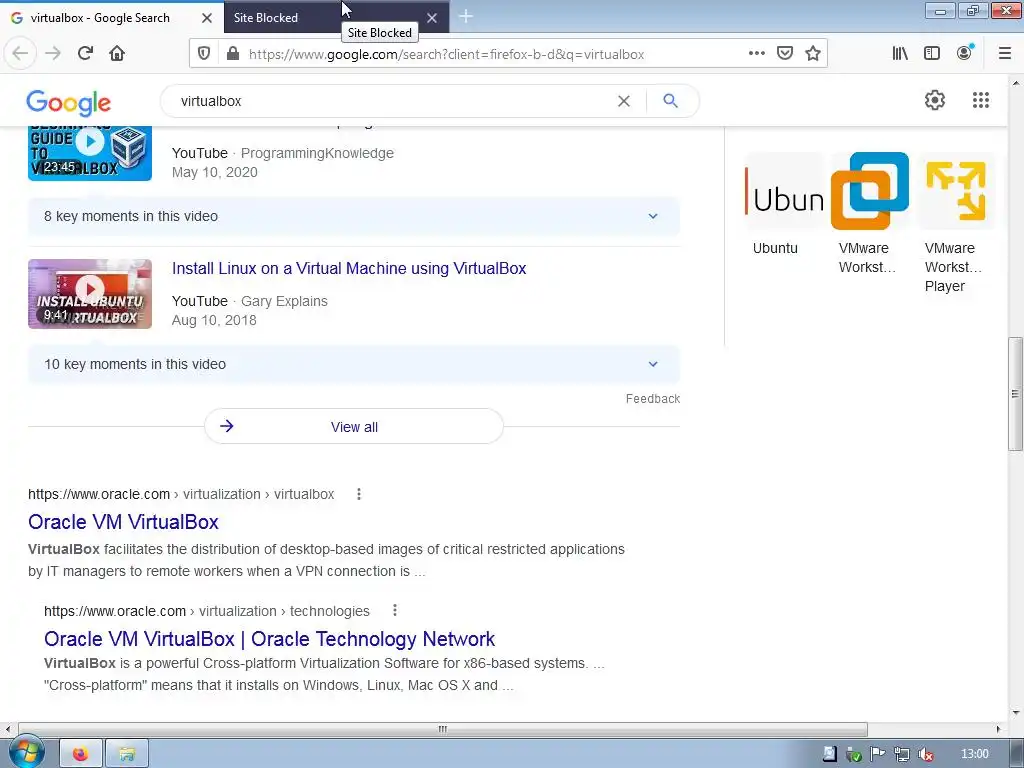Submit search with magnifier icon
1024x768 pixels.
[x=670, y=101]
